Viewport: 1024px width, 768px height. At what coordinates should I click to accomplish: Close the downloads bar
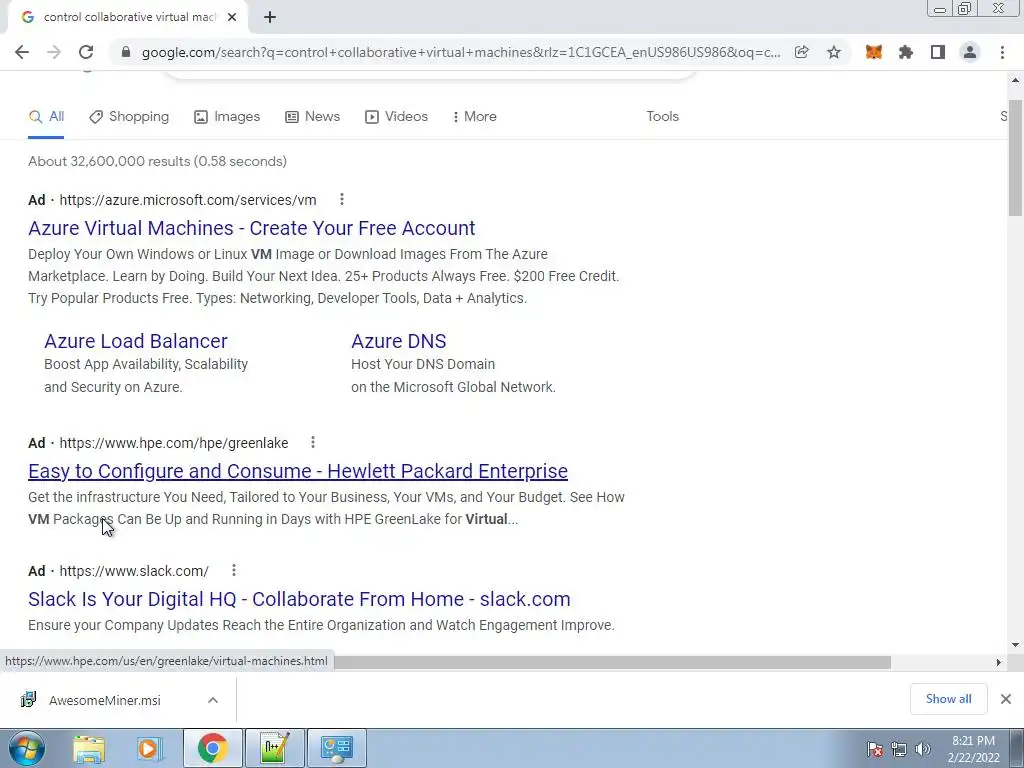[1006, 699]
